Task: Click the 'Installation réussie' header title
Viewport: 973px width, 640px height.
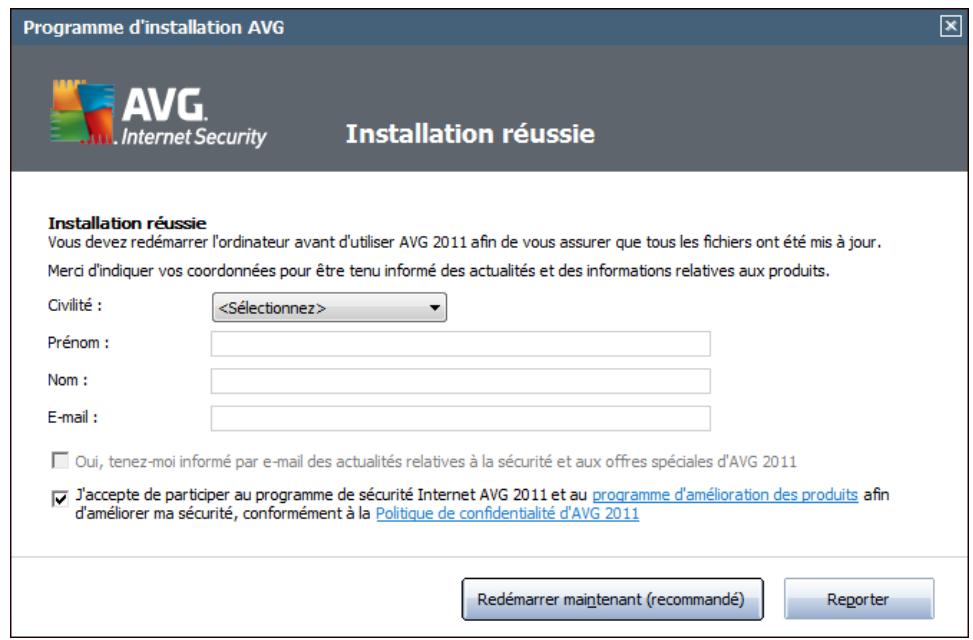Action: (470, 133)
